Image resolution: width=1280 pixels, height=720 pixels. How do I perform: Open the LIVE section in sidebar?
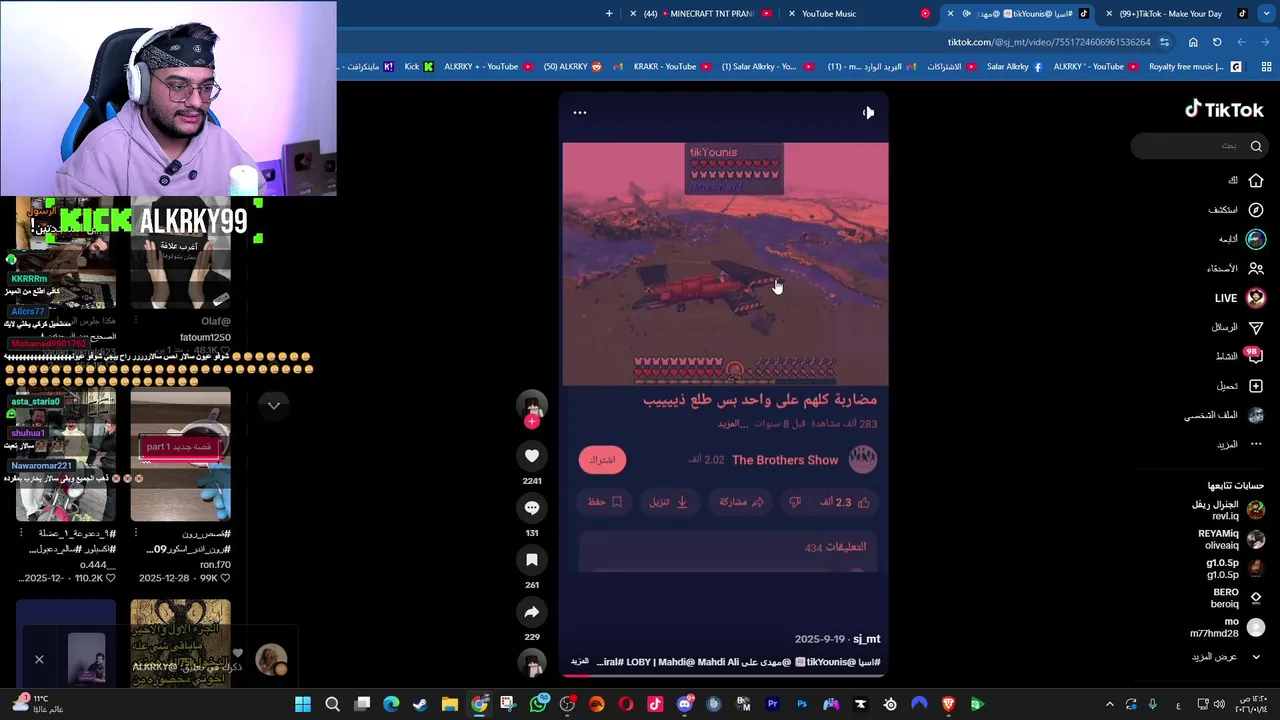coord(1239,298)
